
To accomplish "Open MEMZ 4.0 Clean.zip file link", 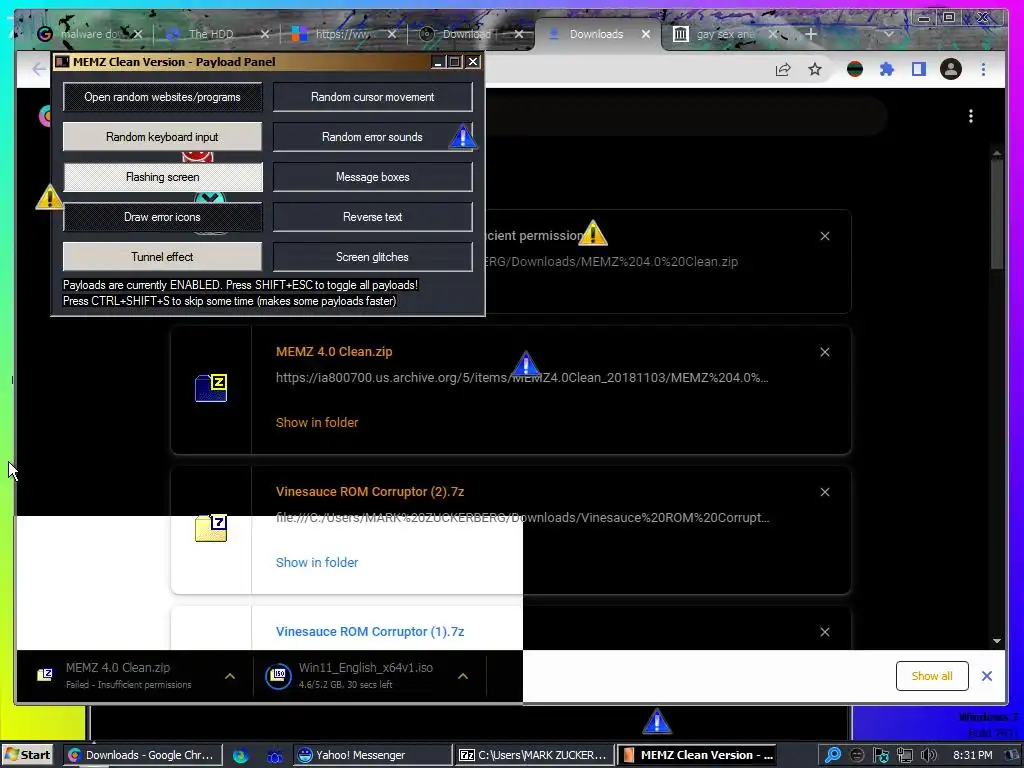I will [x=334, y=351].
